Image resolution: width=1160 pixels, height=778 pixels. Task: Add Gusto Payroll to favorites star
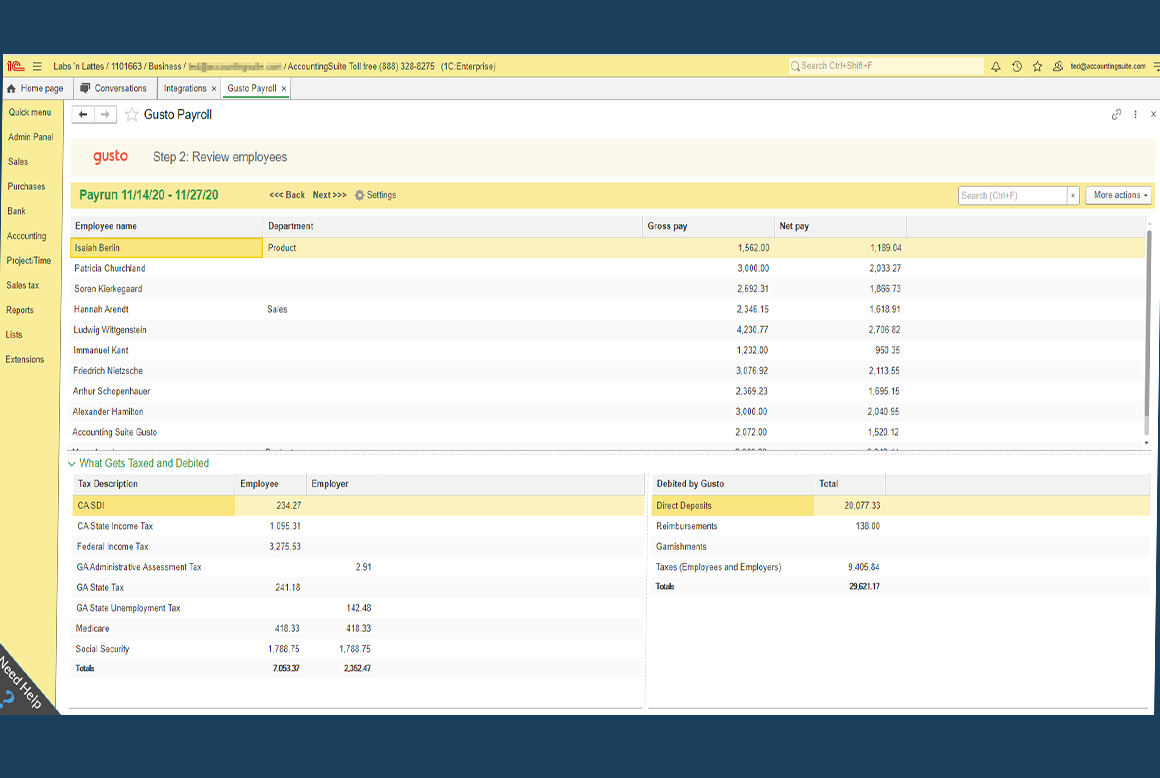pos(132,115)
